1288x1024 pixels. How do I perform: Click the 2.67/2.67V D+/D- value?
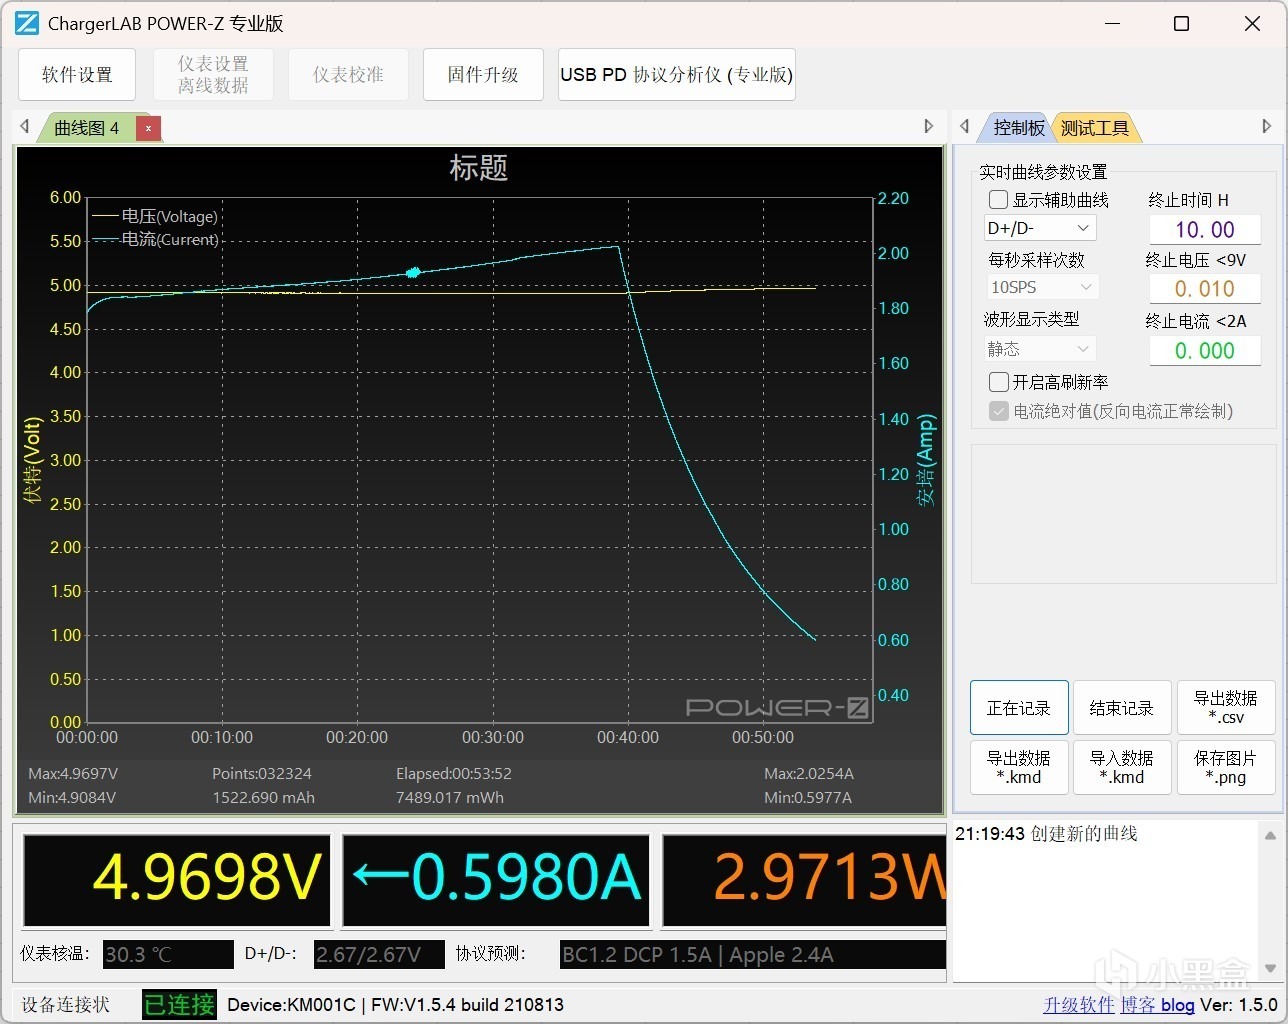[x=379, y=954]
